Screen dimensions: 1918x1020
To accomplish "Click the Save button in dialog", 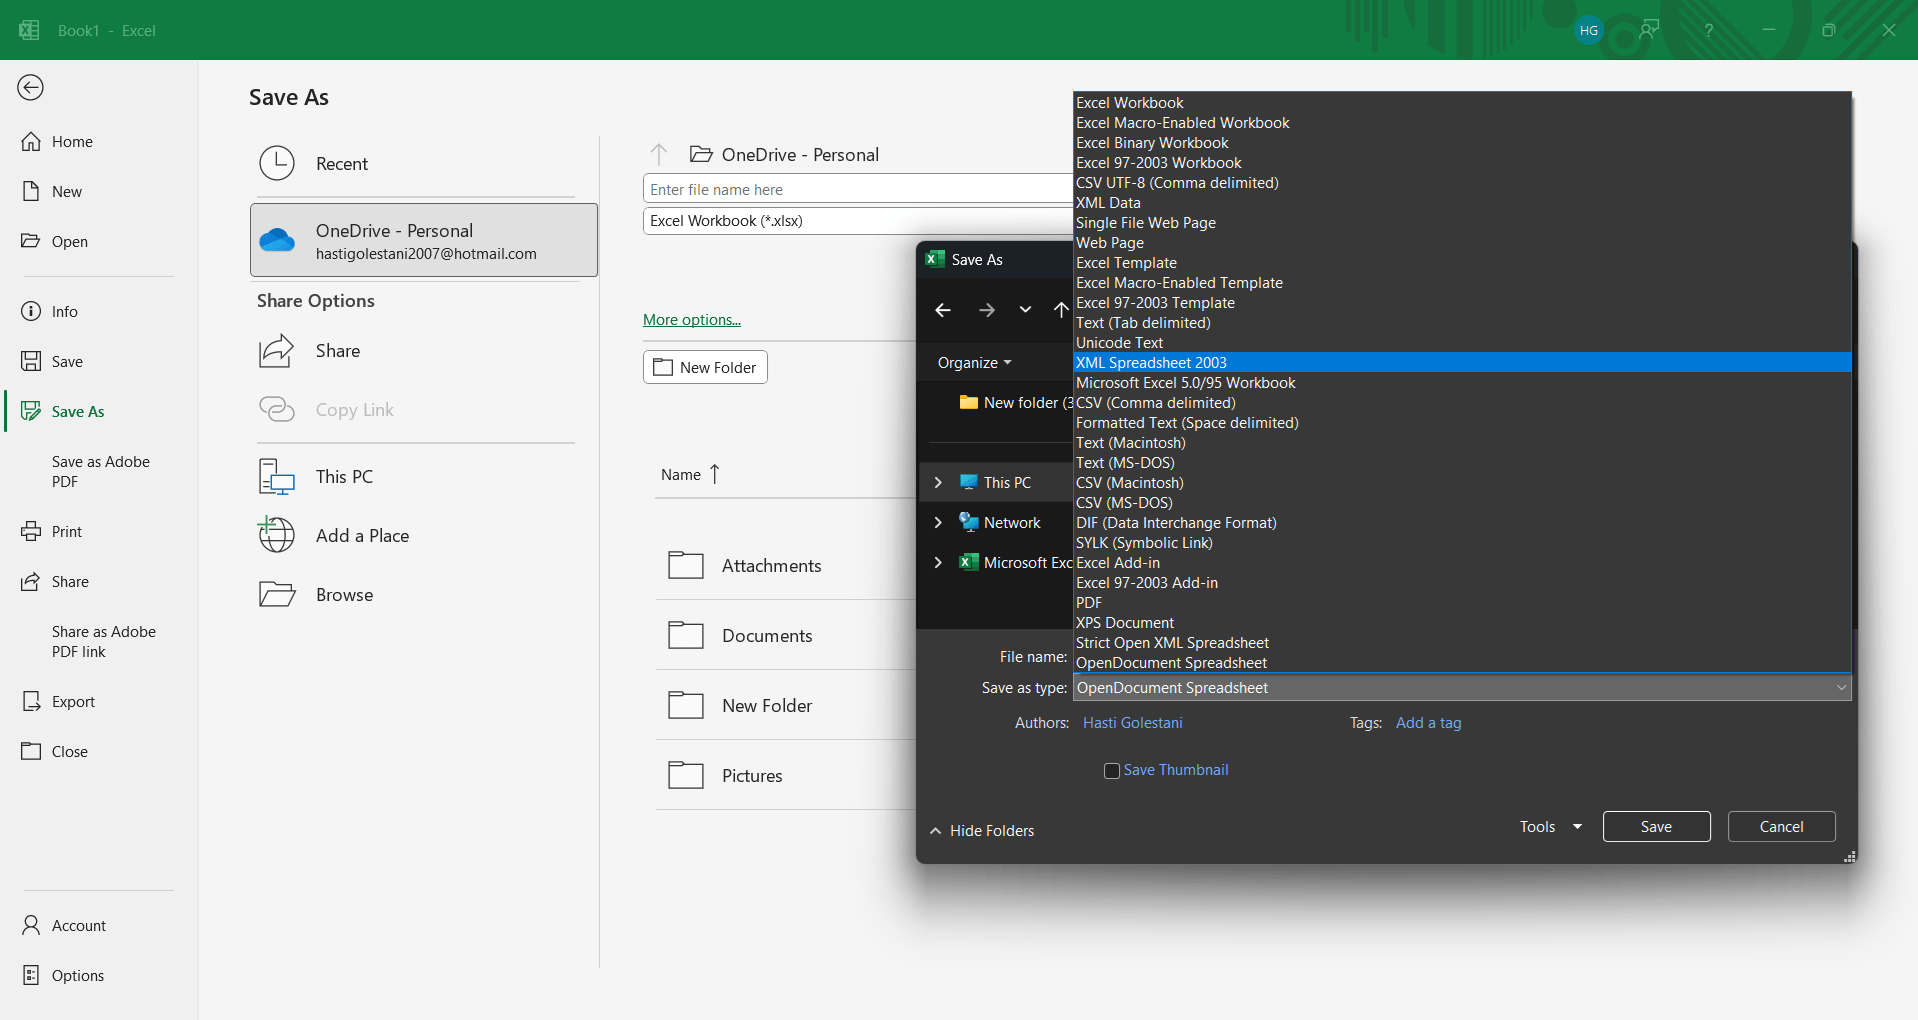I will pos(1656,827).
